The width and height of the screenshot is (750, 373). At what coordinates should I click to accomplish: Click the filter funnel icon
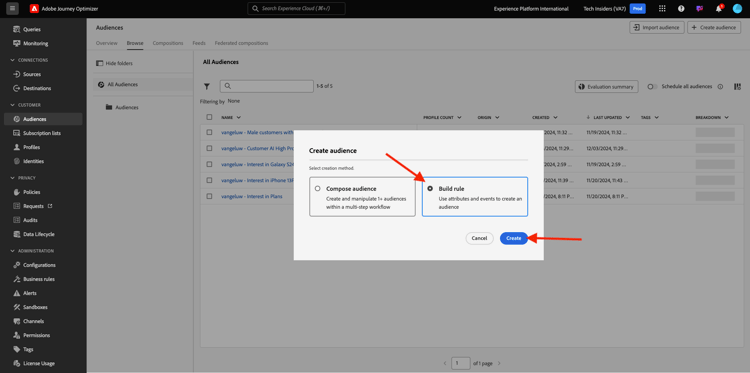coord(207,87)
